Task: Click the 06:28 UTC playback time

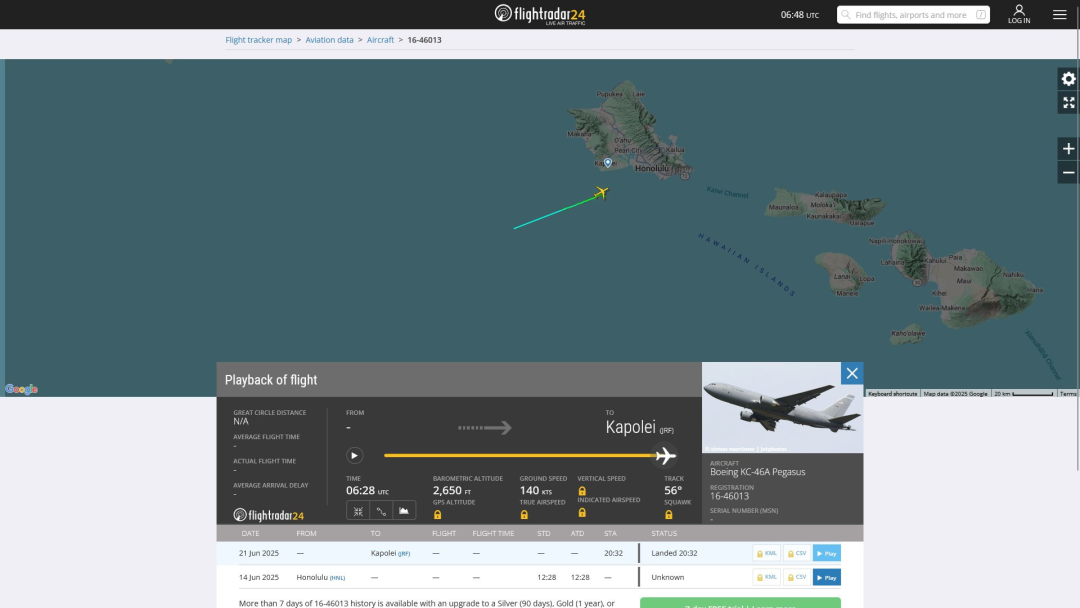Action: pyautogui.click(x=367, y=490)
